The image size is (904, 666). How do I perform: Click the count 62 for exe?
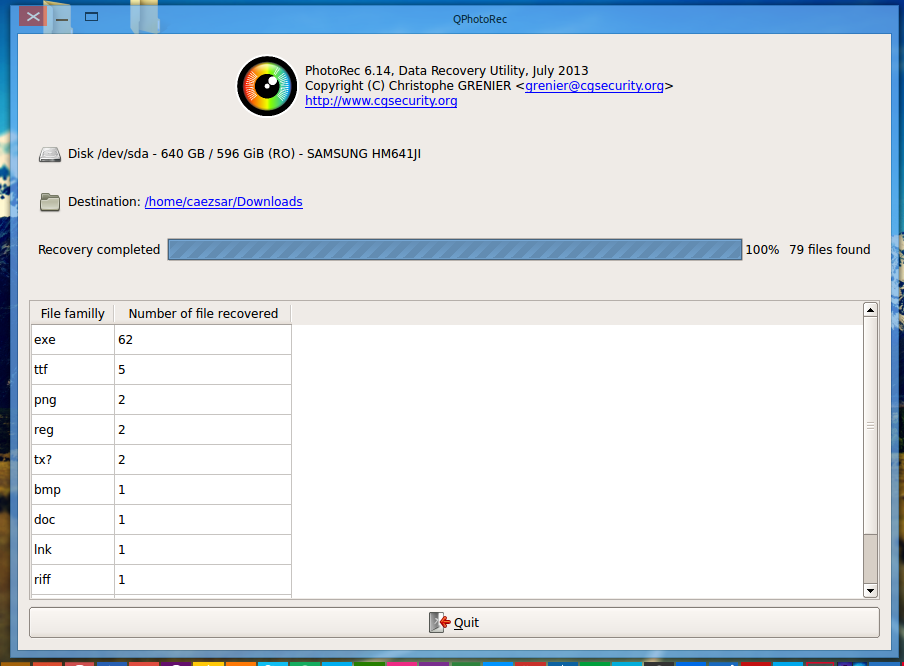point(203,340)
